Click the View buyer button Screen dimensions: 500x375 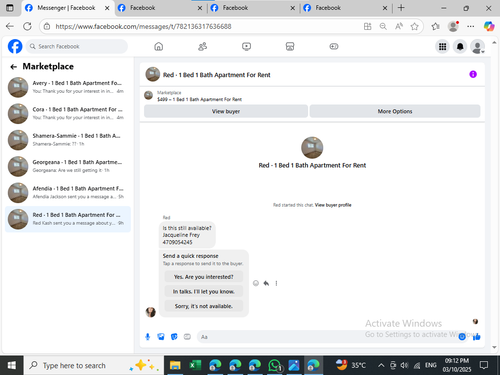[x=226, y=111]
